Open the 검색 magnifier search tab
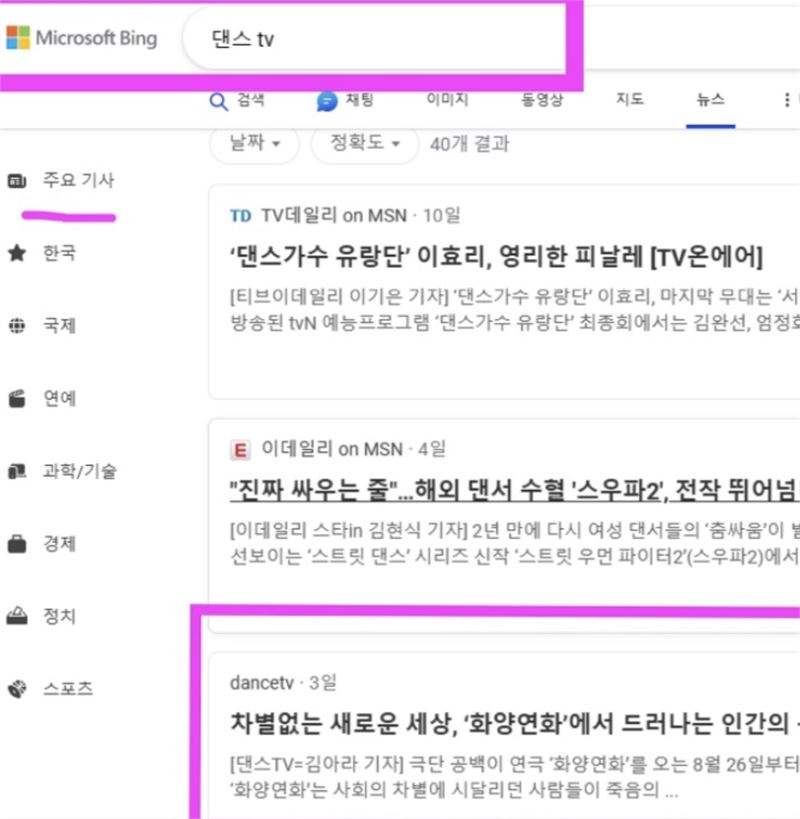This screenshot has height=819, width=800. tap(237, 100)
